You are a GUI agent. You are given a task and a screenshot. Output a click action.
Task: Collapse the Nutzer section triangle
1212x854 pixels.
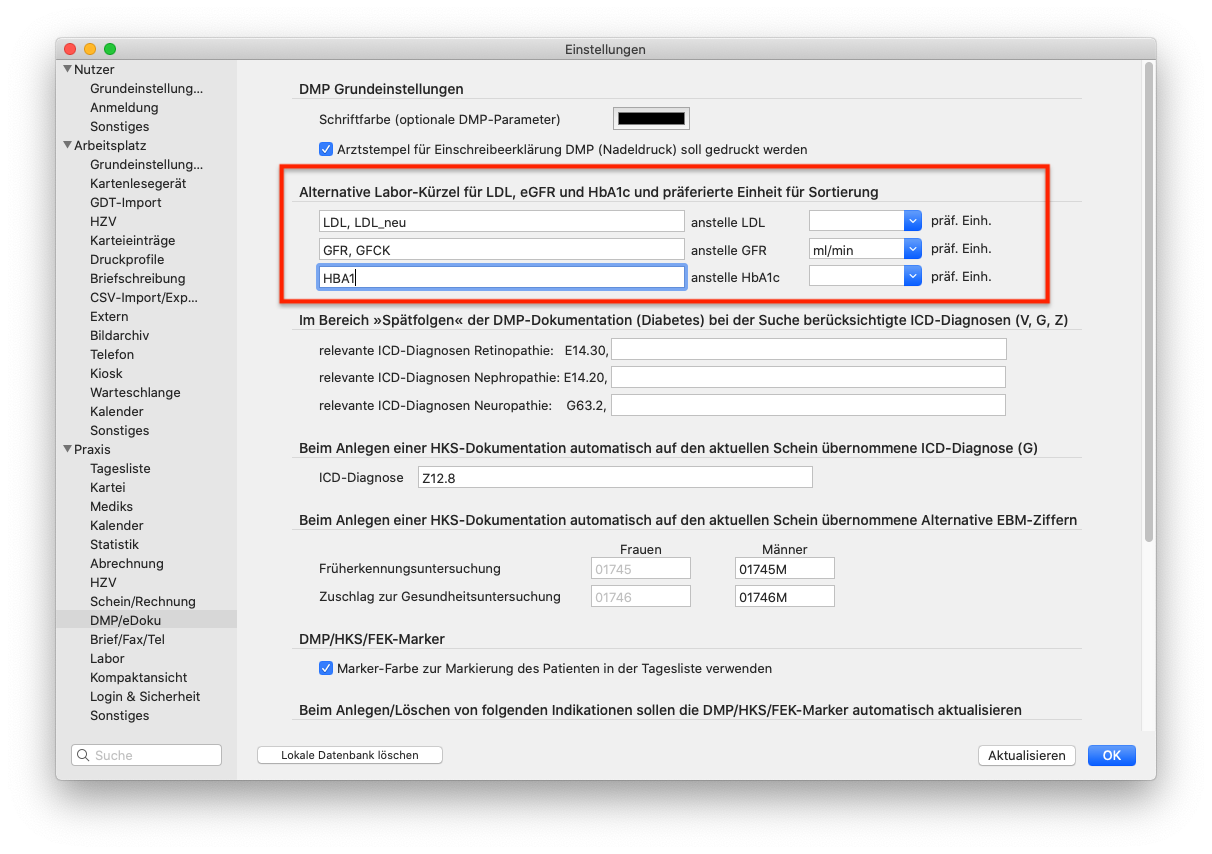[x=67, y=70]
